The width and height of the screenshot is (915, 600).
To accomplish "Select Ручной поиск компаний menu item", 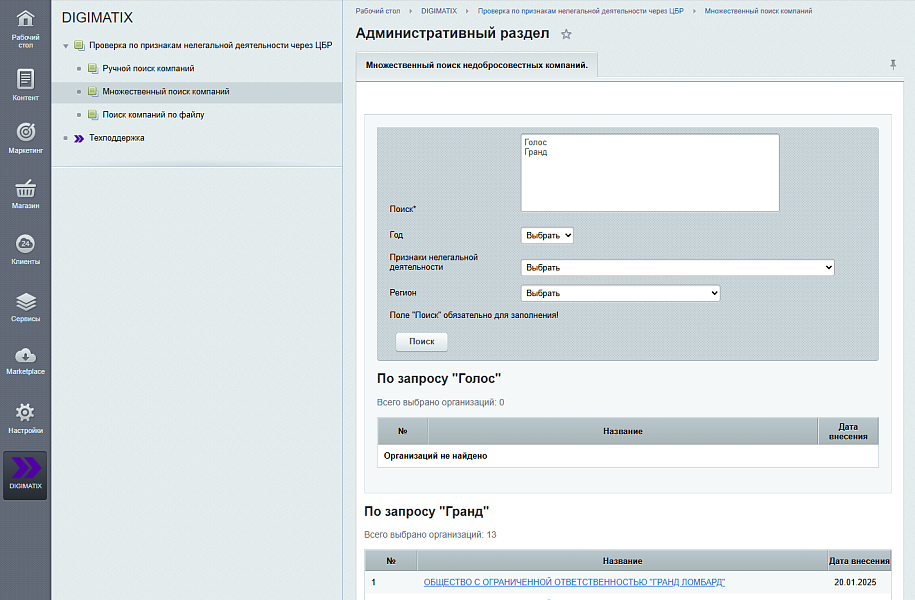I will tap(148, 69).
